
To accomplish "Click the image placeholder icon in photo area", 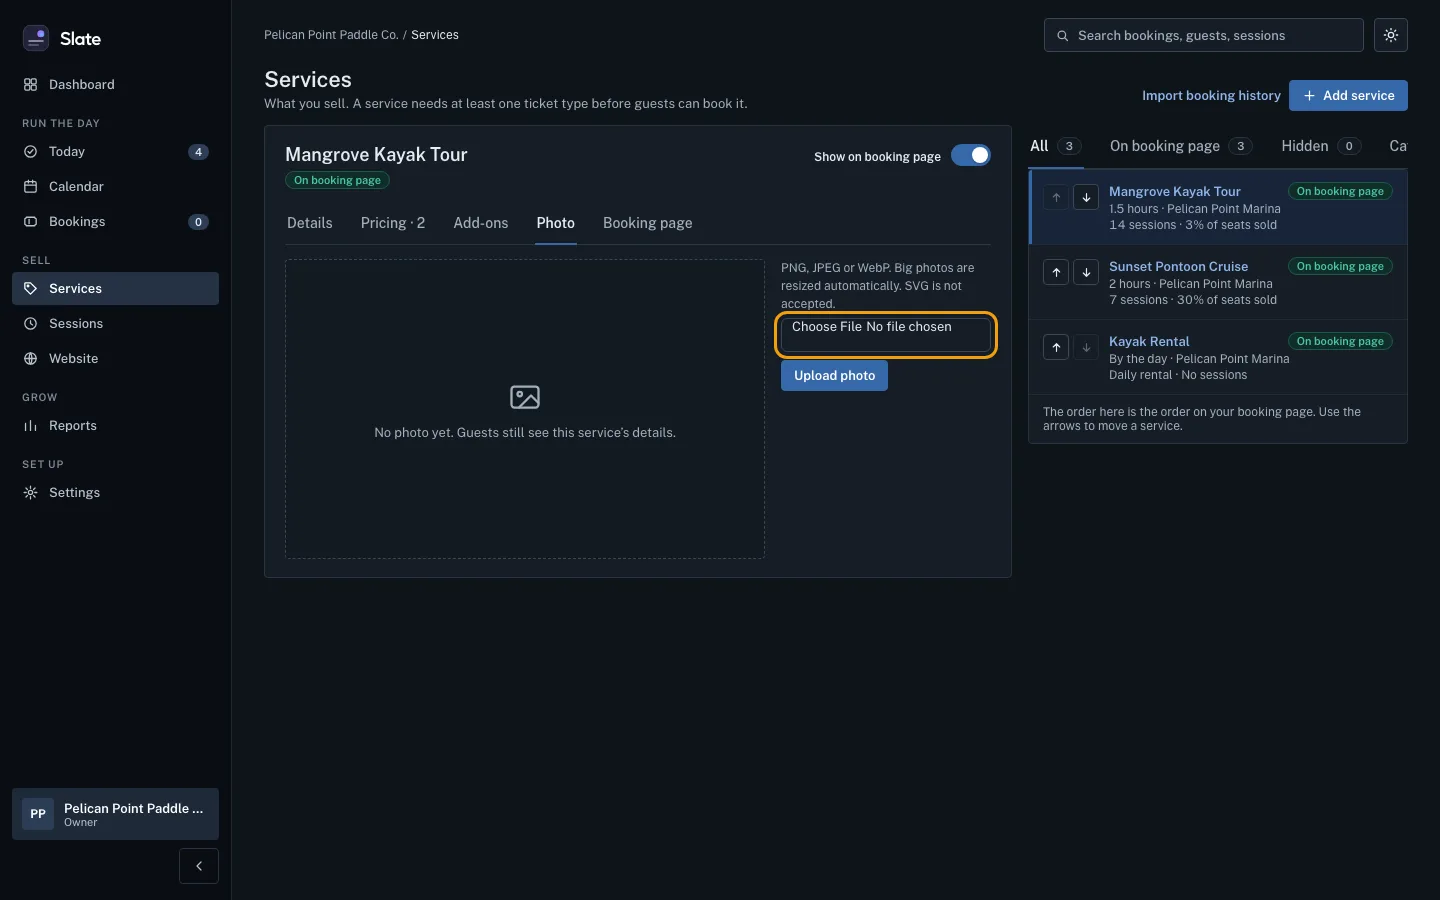I will (525, 397).
